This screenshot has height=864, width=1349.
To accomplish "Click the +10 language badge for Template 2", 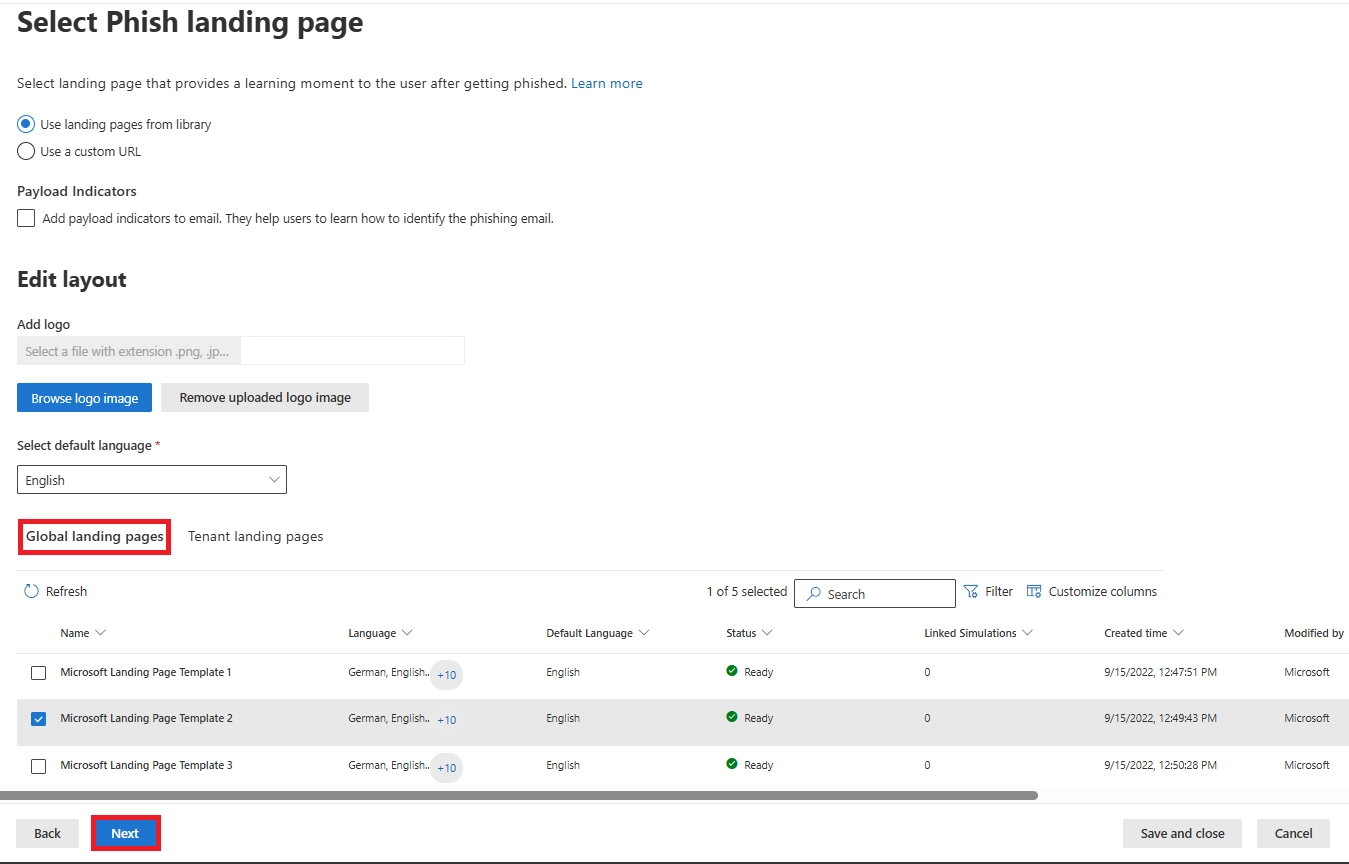I will (x=446, y=721).
